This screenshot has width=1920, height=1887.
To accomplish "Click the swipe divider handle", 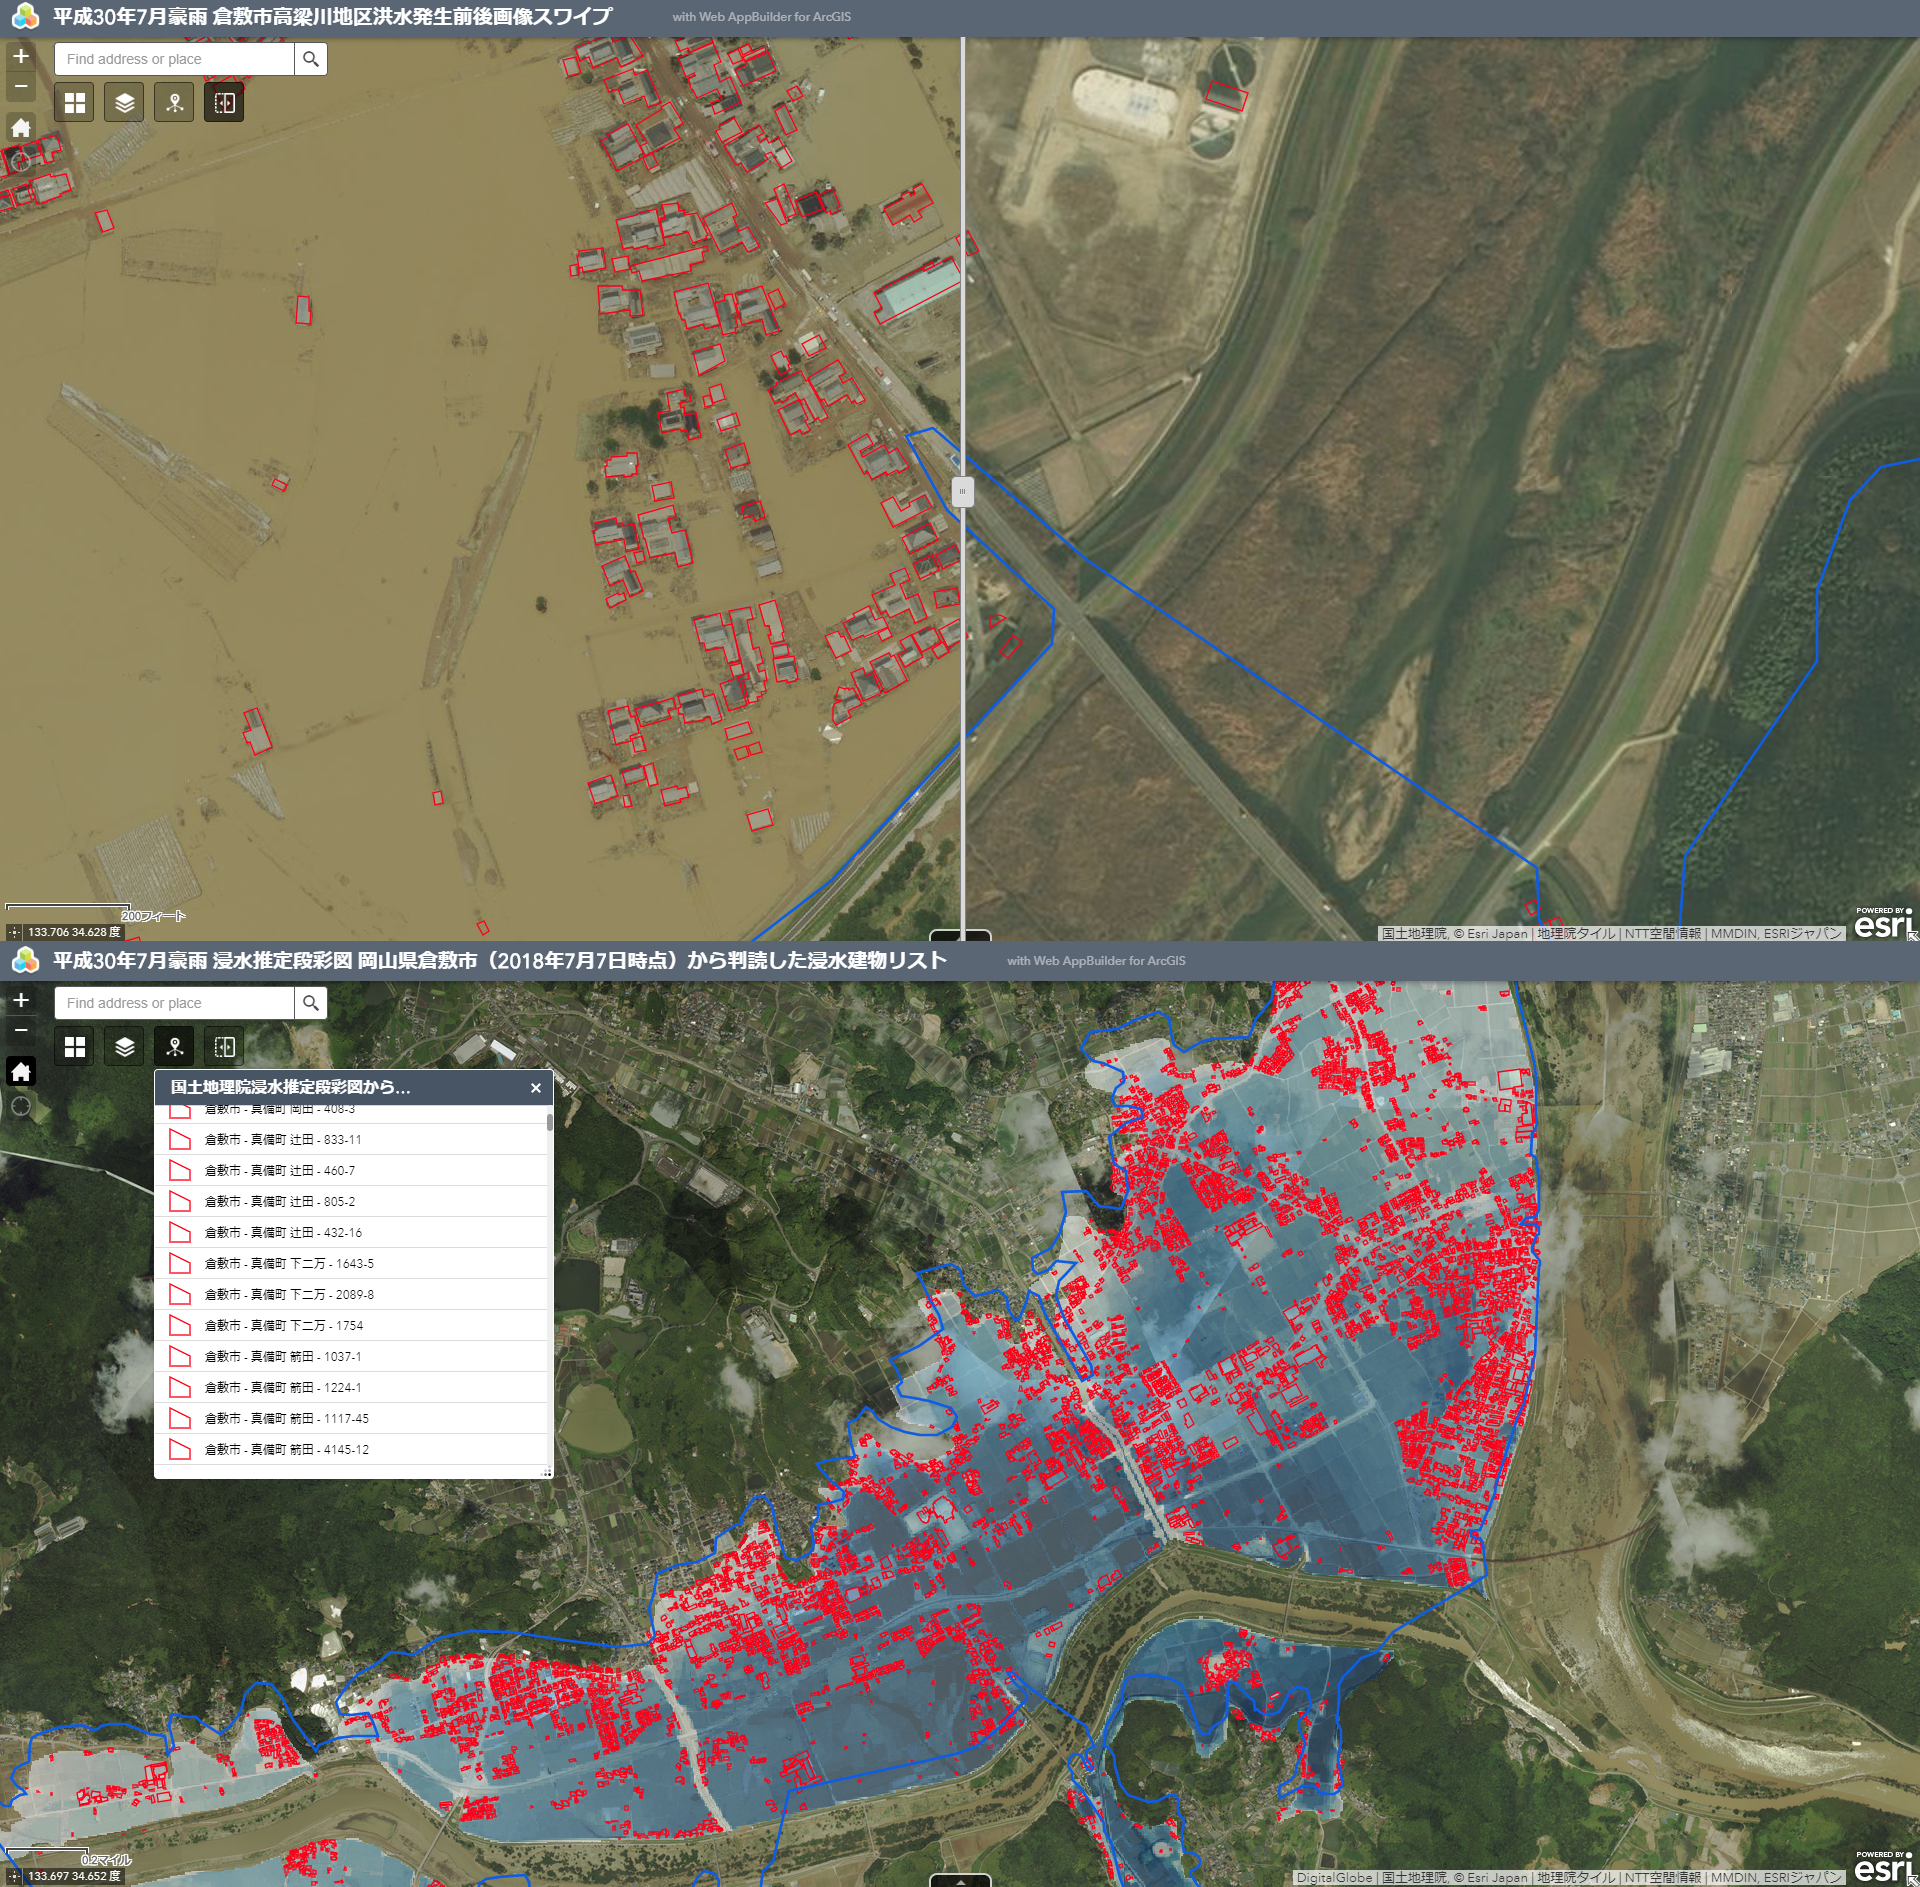I will pos(962,491).
